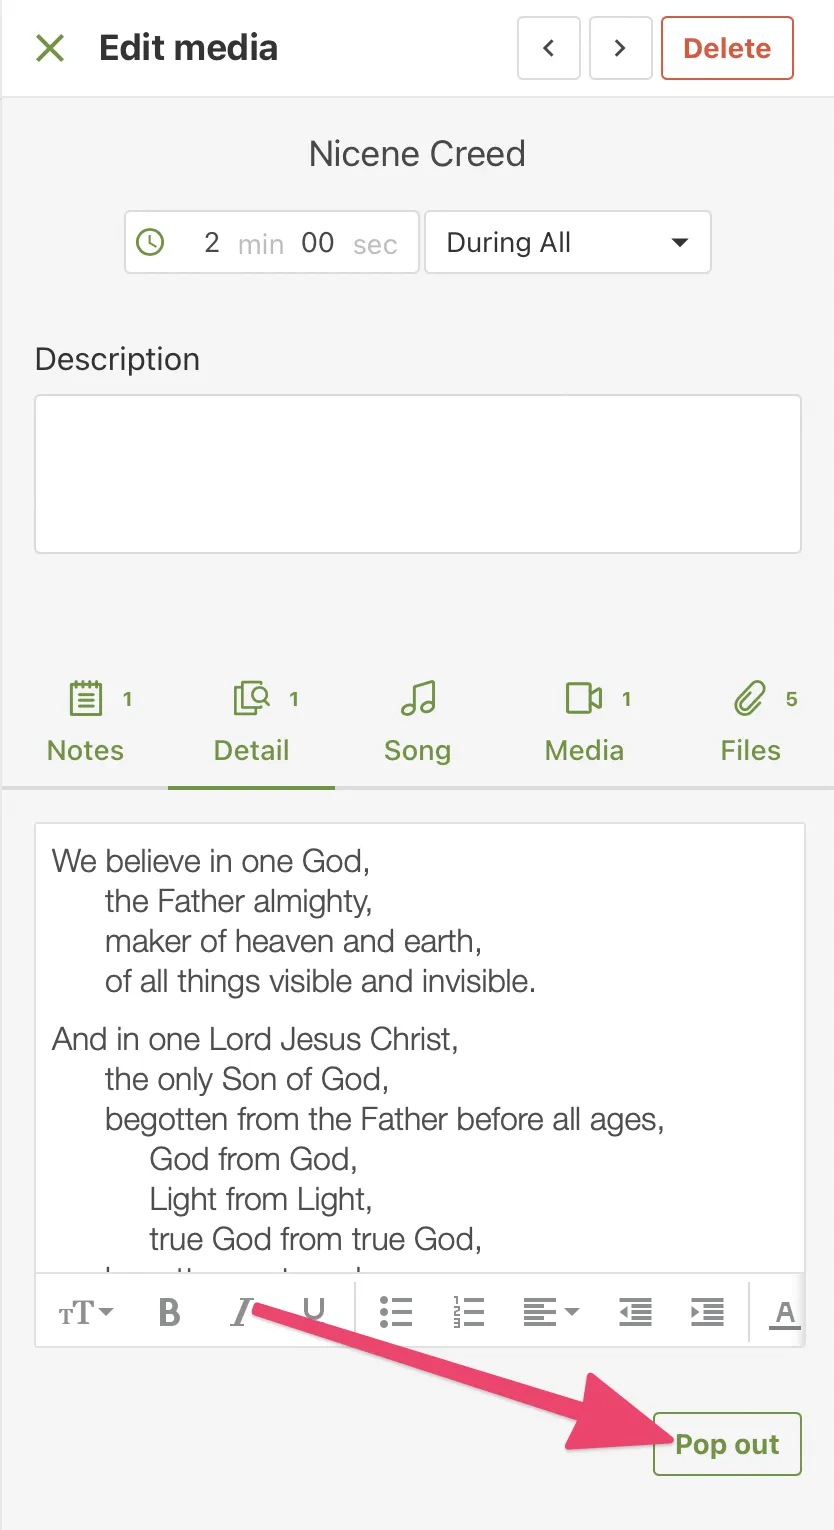Toggle underline formatting
834x1530 pixels.
313,1312
